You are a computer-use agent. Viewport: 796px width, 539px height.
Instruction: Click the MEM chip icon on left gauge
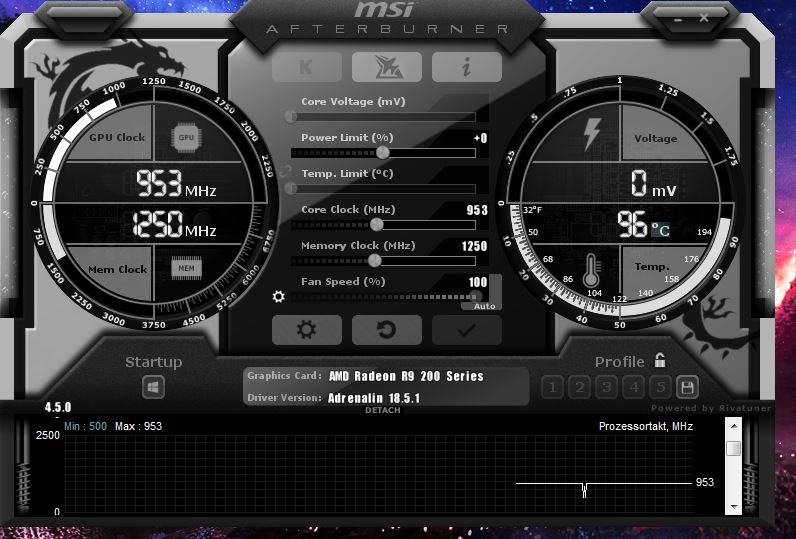pyautogui.click(x=186, y=268)
